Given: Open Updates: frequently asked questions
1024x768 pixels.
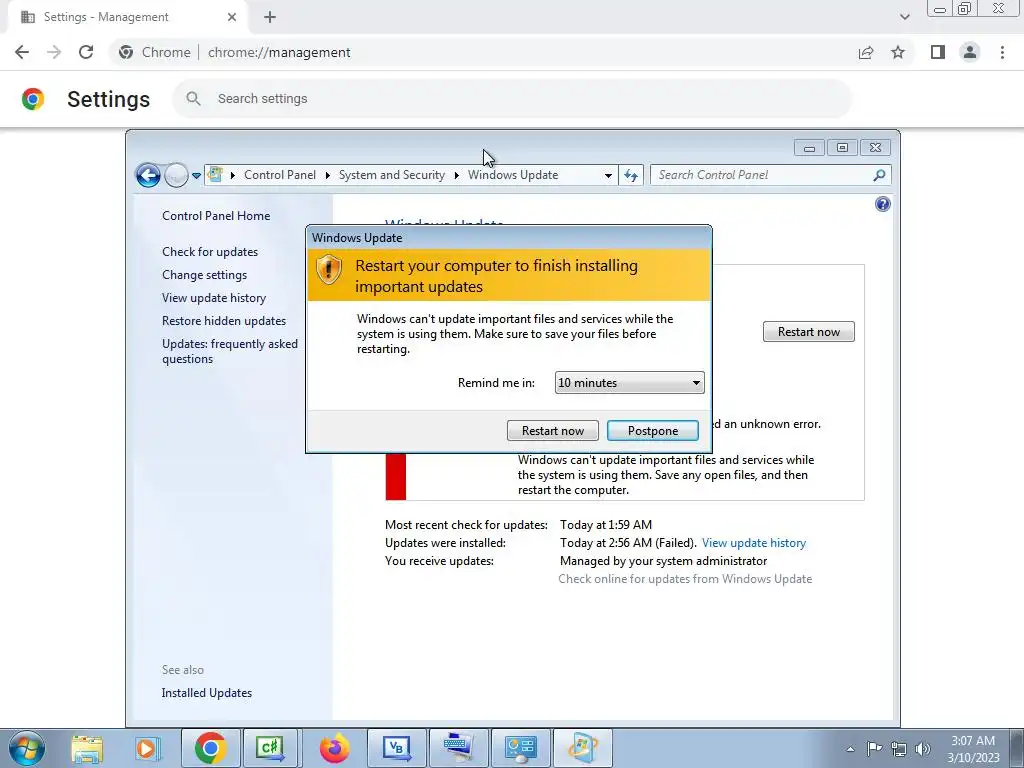Looking at the screenshot, I should pyautogui.click(x=230, y=351).
